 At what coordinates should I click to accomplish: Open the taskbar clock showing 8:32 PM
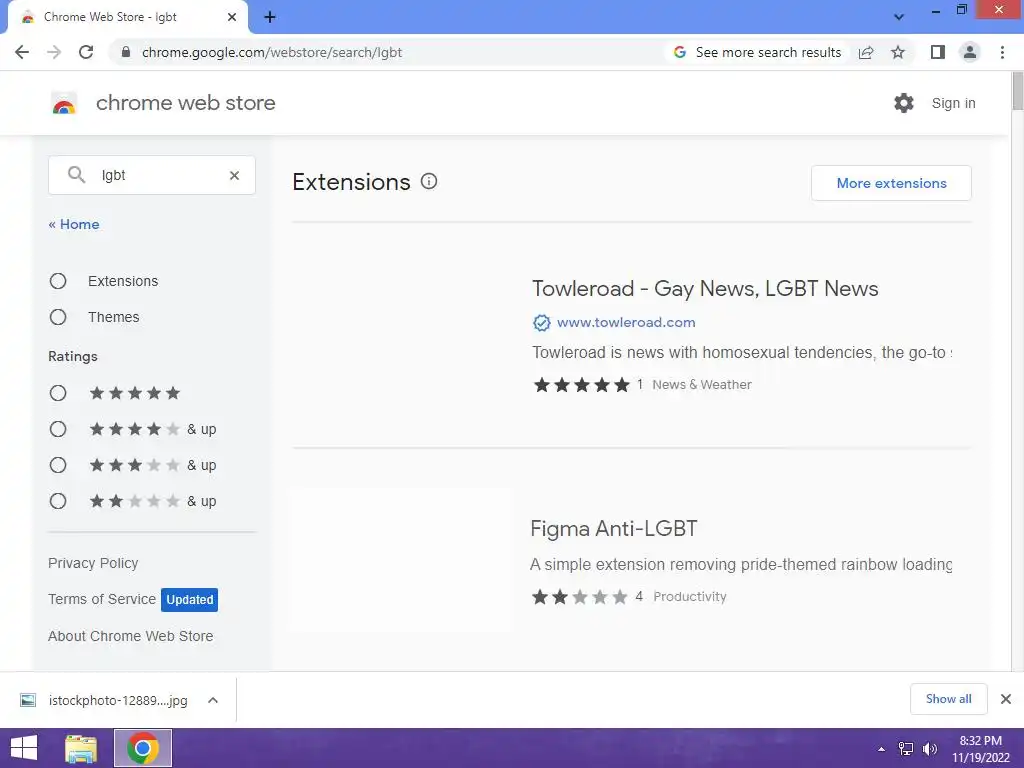pyautogui.click(x=980, y=749)
